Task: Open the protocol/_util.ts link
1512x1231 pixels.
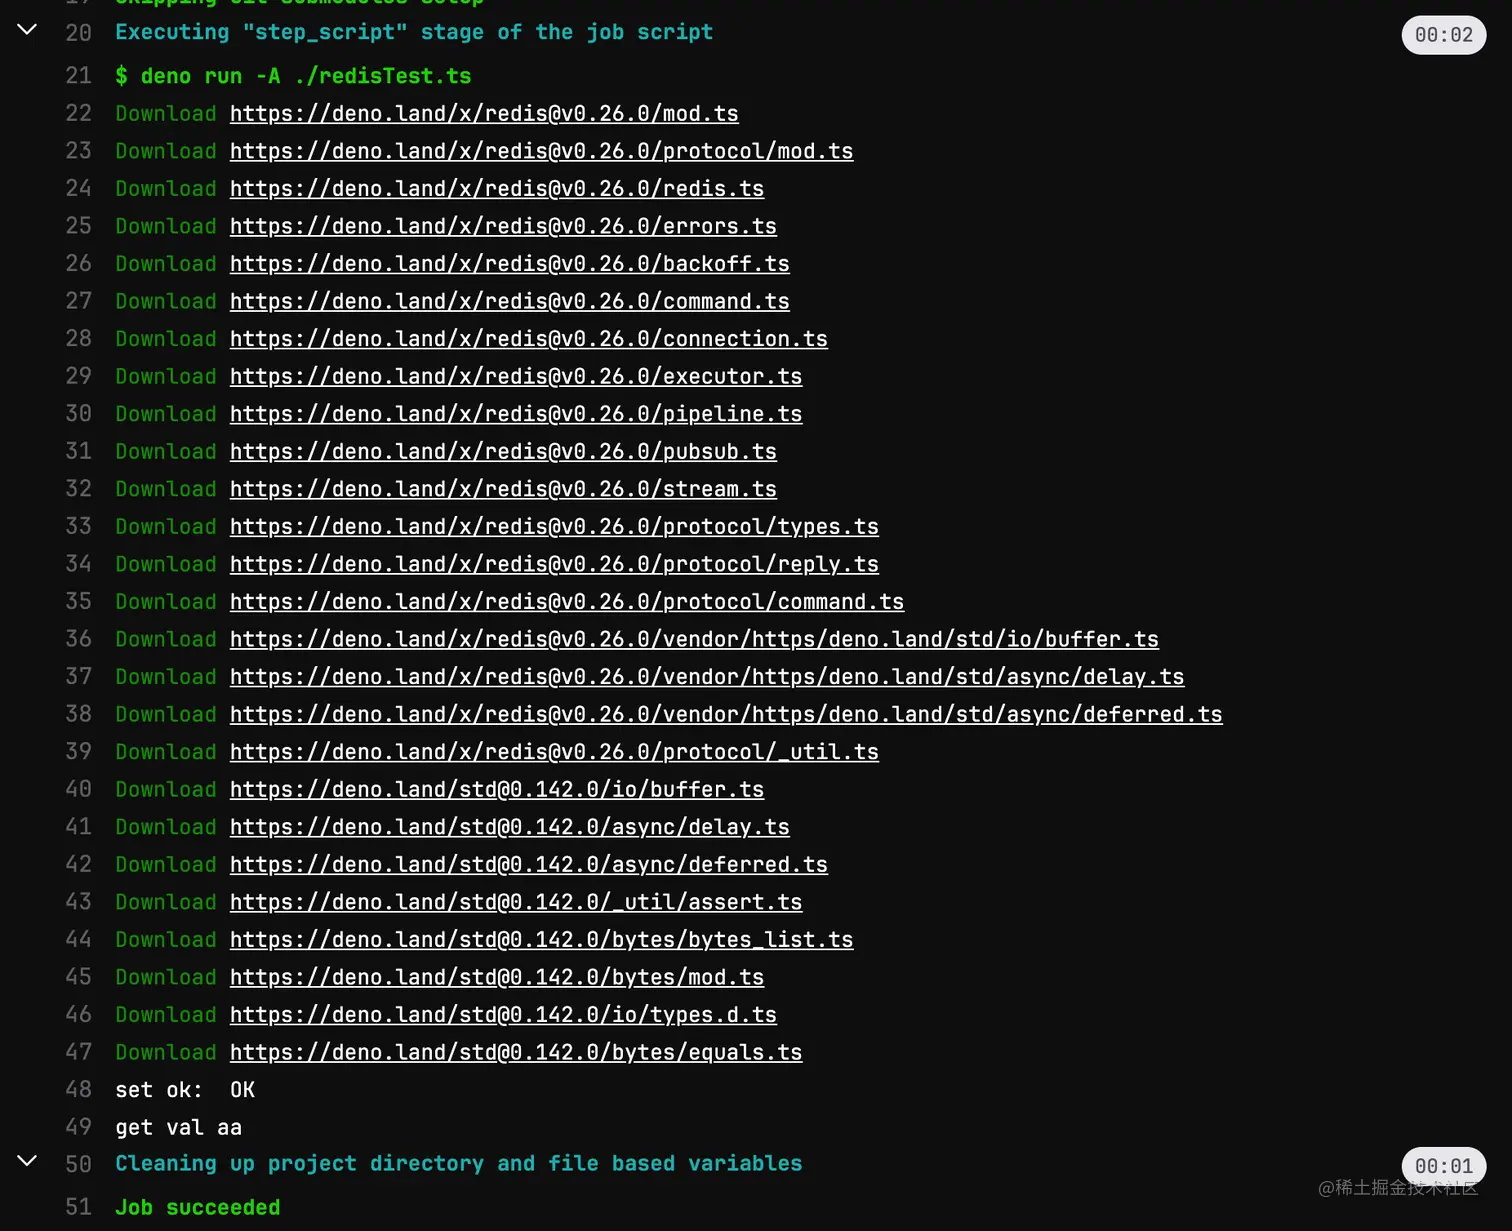Action: pos(554,752)
